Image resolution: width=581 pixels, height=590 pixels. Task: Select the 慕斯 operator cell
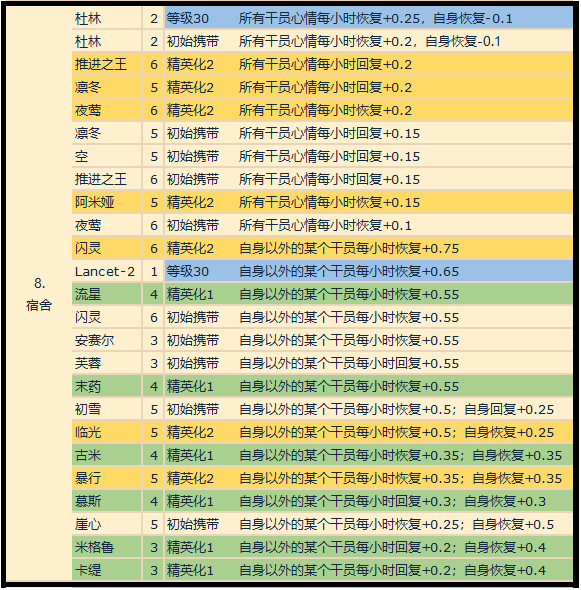107,501
